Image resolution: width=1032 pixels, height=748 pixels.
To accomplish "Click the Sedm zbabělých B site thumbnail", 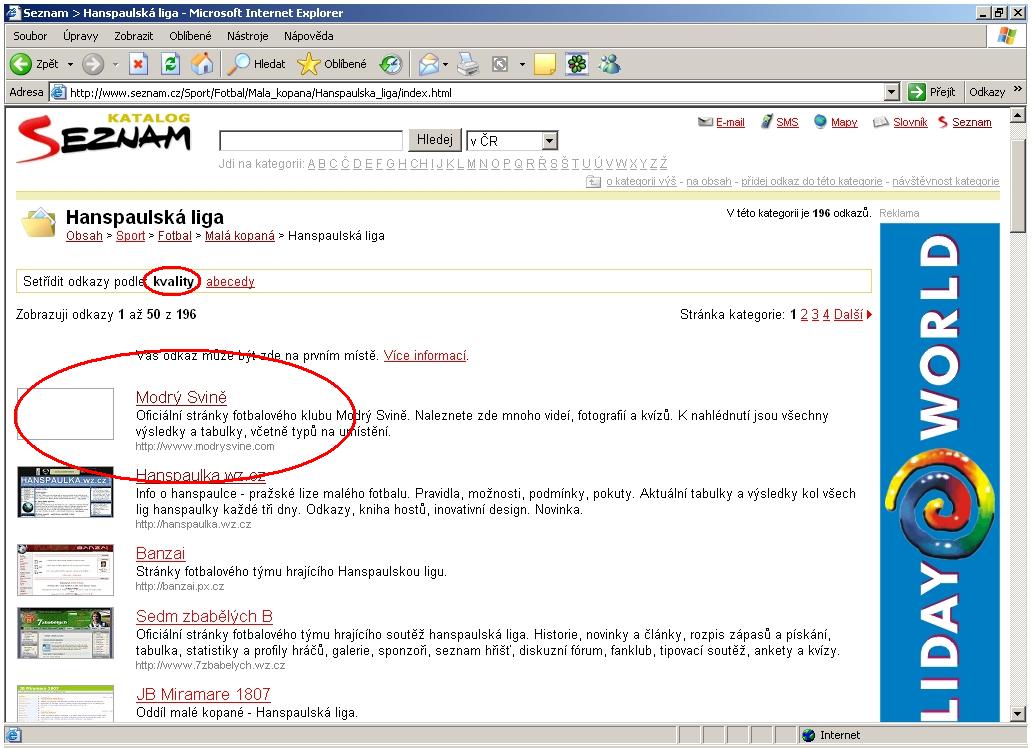I will tap(65, 633).
